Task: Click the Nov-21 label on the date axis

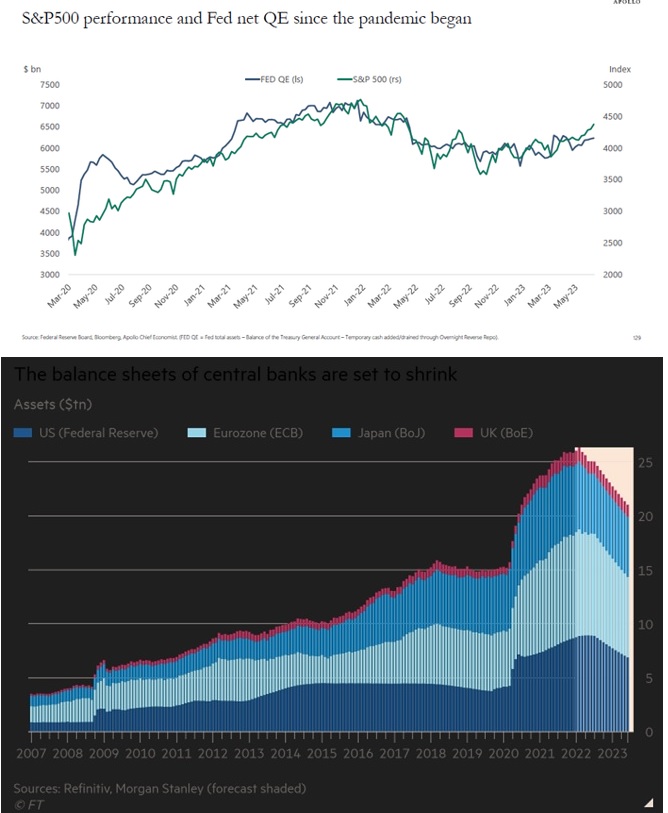Action: click(326, 297)
